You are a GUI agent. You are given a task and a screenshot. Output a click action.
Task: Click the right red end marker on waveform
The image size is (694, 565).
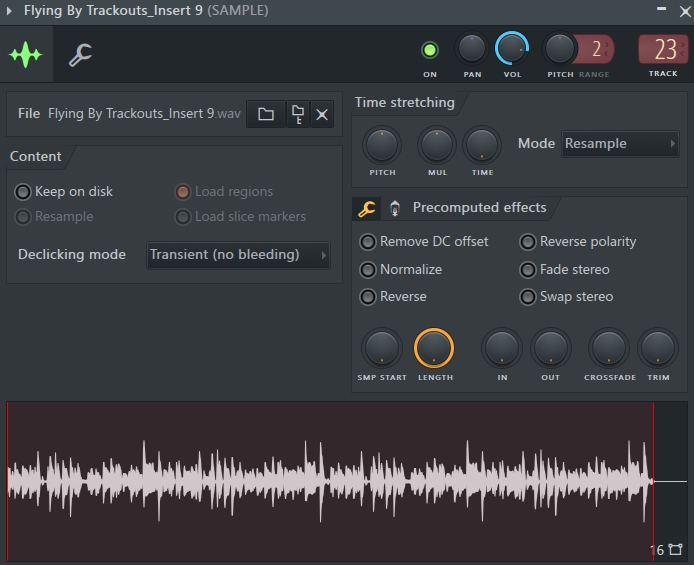(653, 481)
